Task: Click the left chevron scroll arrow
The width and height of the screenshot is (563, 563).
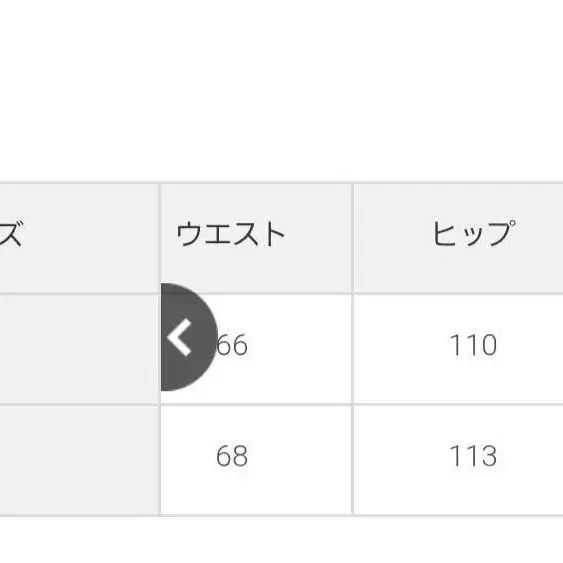Action: (x=188, y=337)
